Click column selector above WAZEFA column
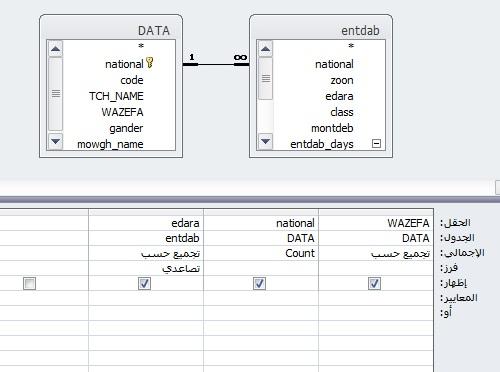Viewport: 500px width, 372px height. 376,212
